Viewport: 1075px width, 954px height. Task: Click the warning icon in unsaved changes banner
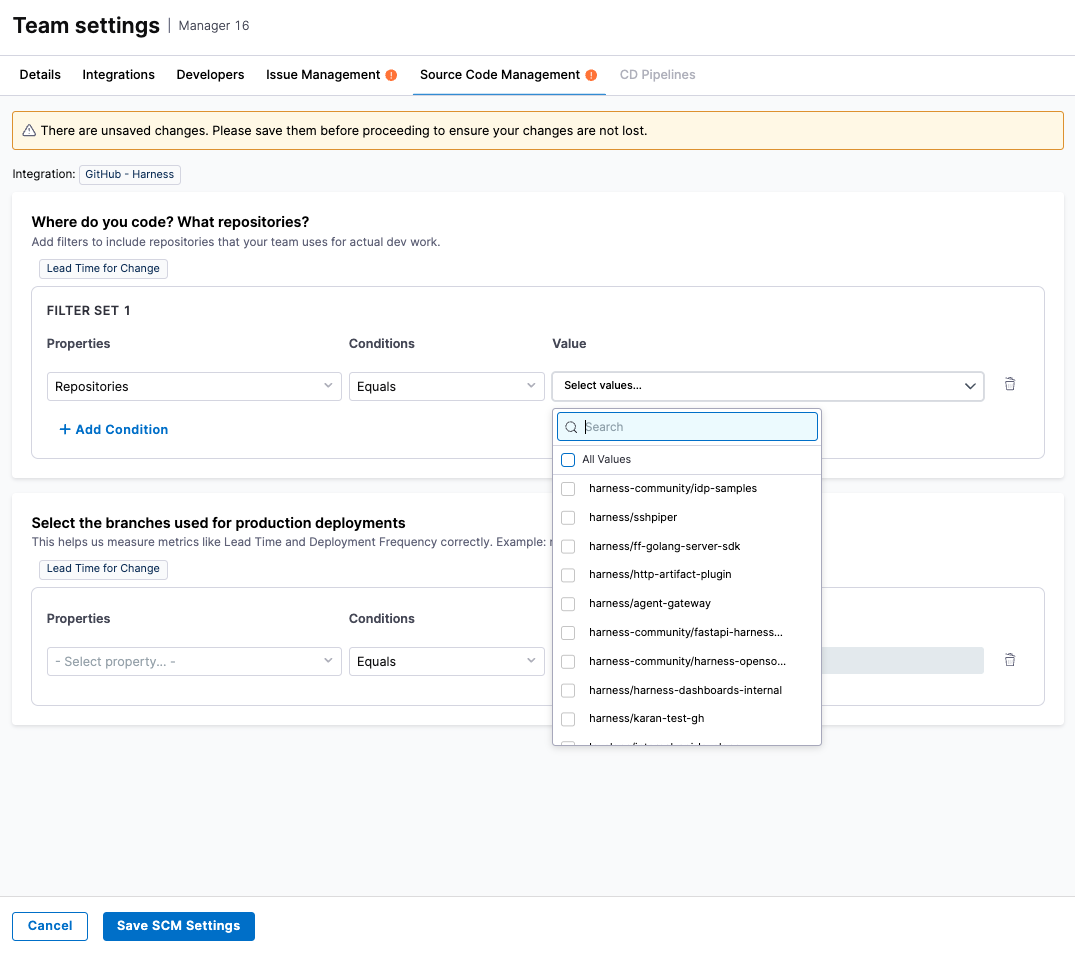[29, 131]
